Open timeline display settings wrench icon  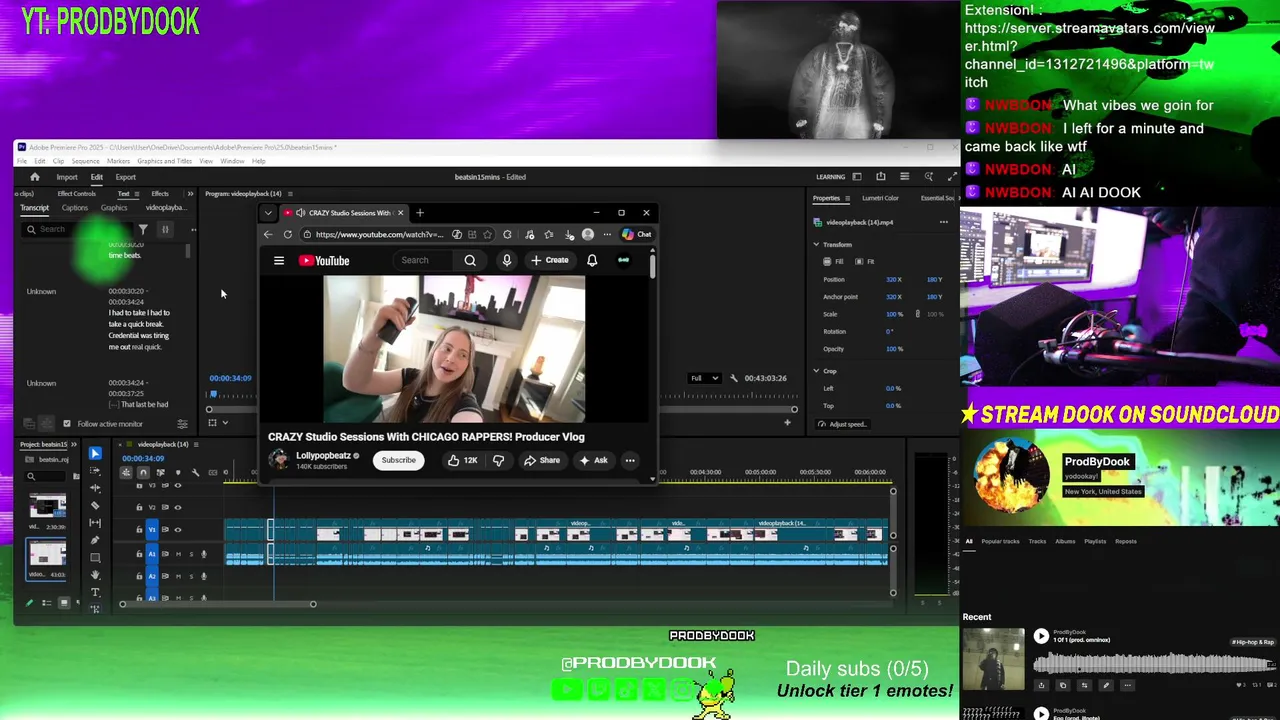pyautogui.click(x=195, y=472)
